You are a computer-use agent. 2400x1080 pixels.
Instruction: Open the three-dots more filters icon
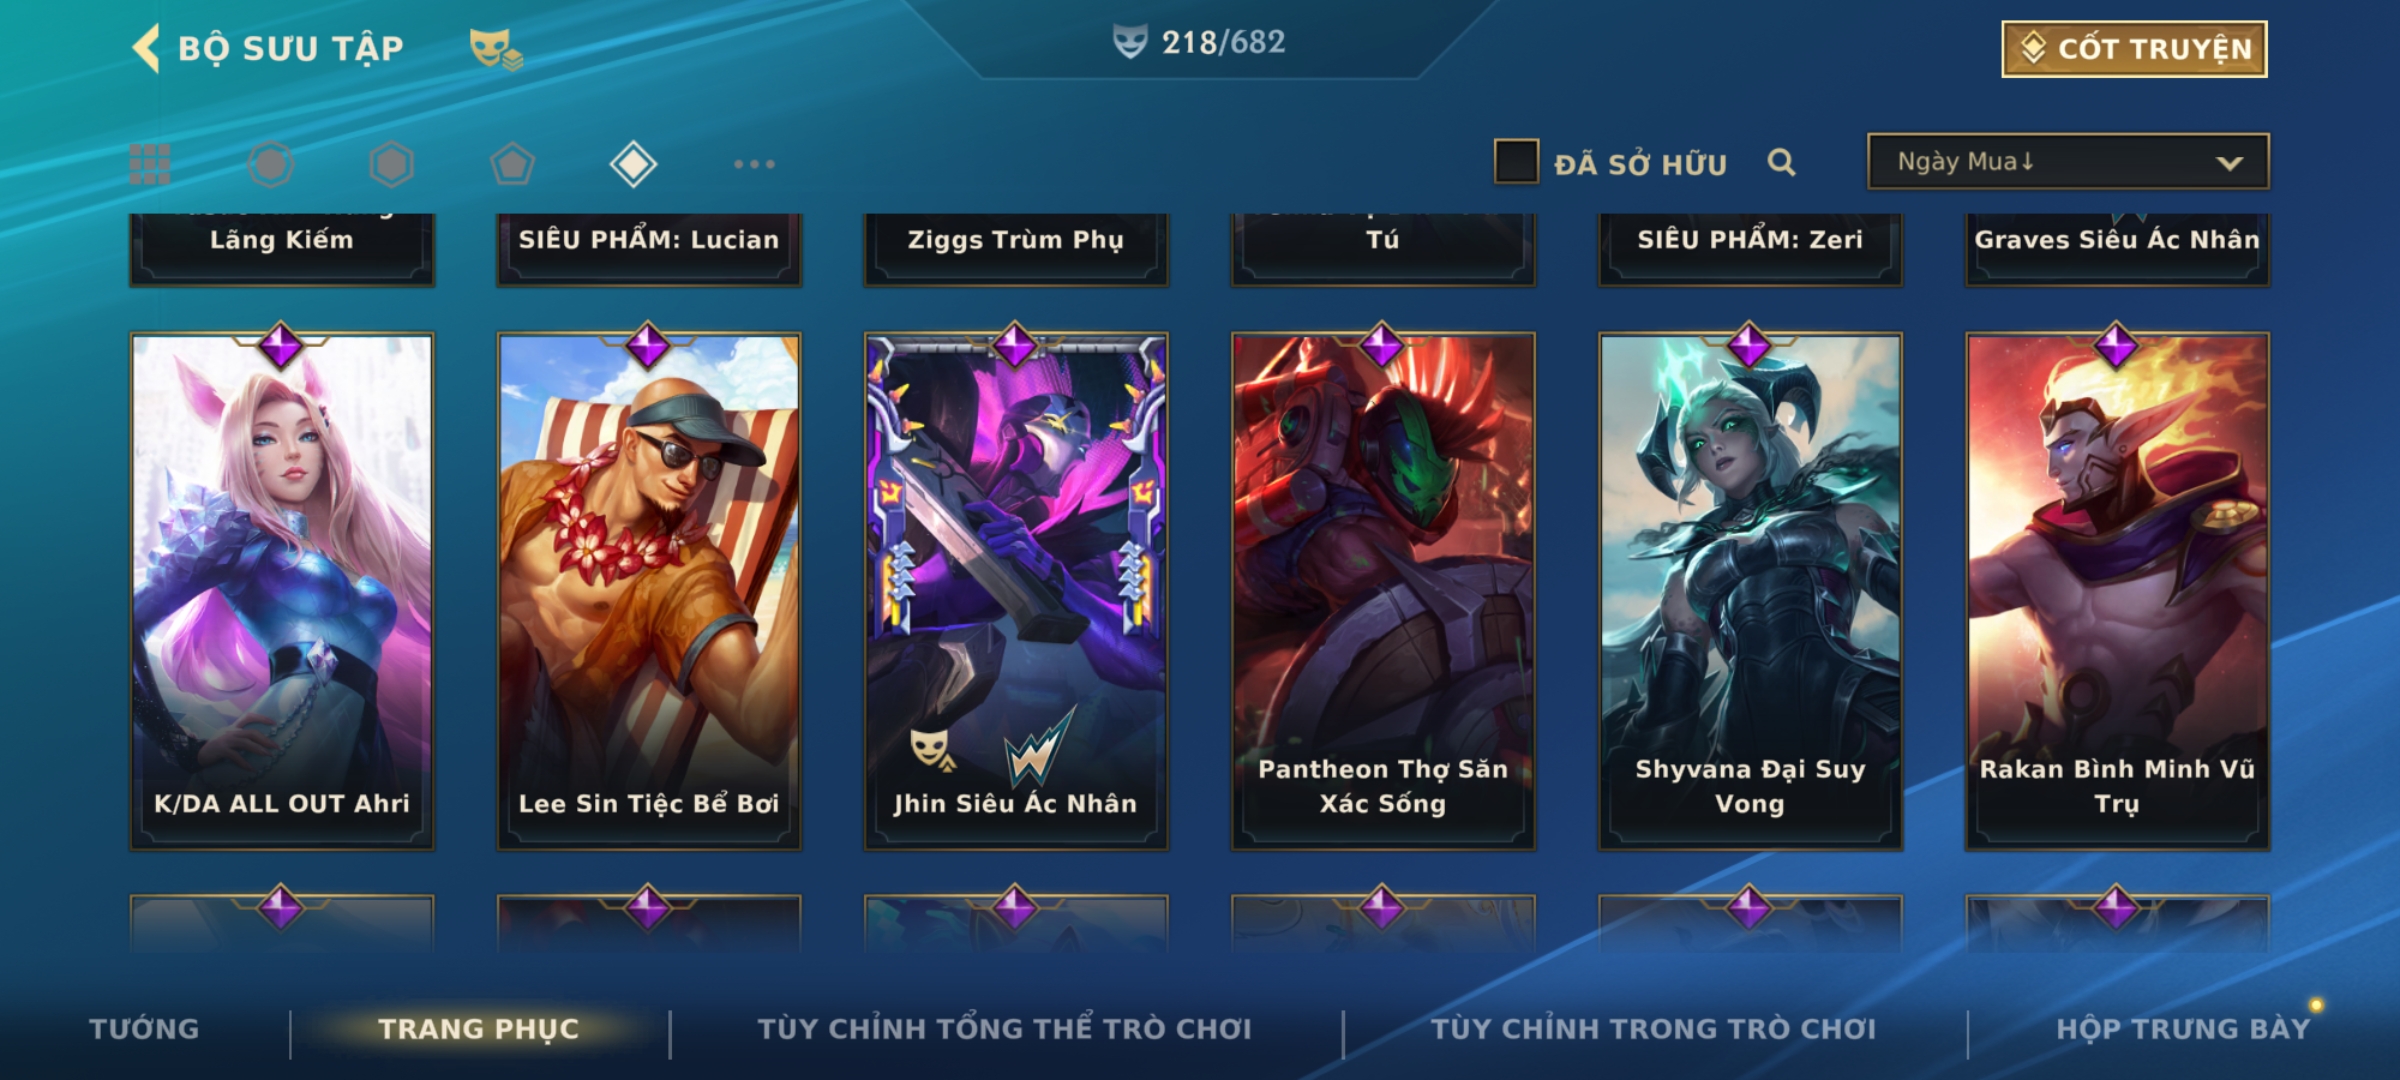click(754, 164)
